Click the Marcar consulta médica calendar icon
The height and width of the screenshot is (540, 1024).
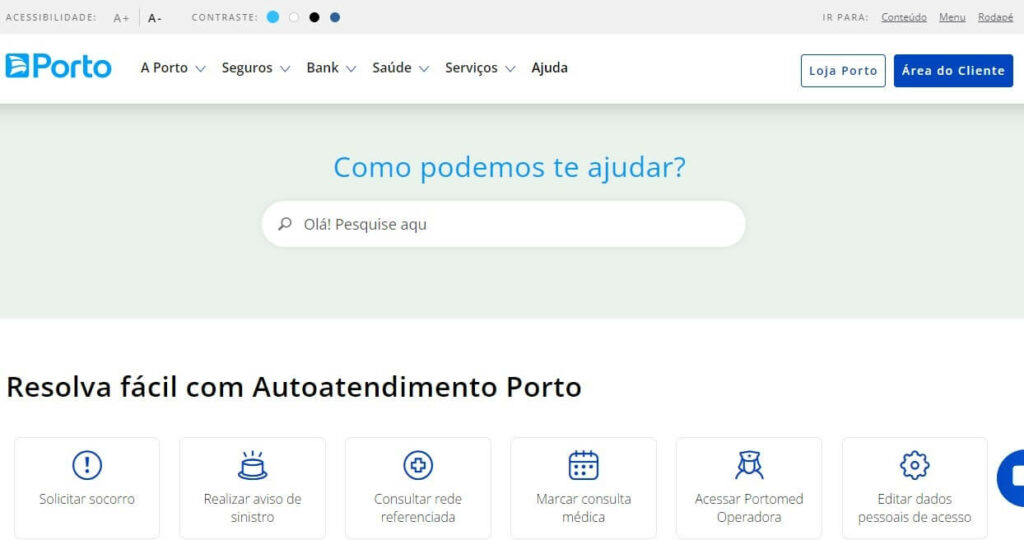point(583,465)
